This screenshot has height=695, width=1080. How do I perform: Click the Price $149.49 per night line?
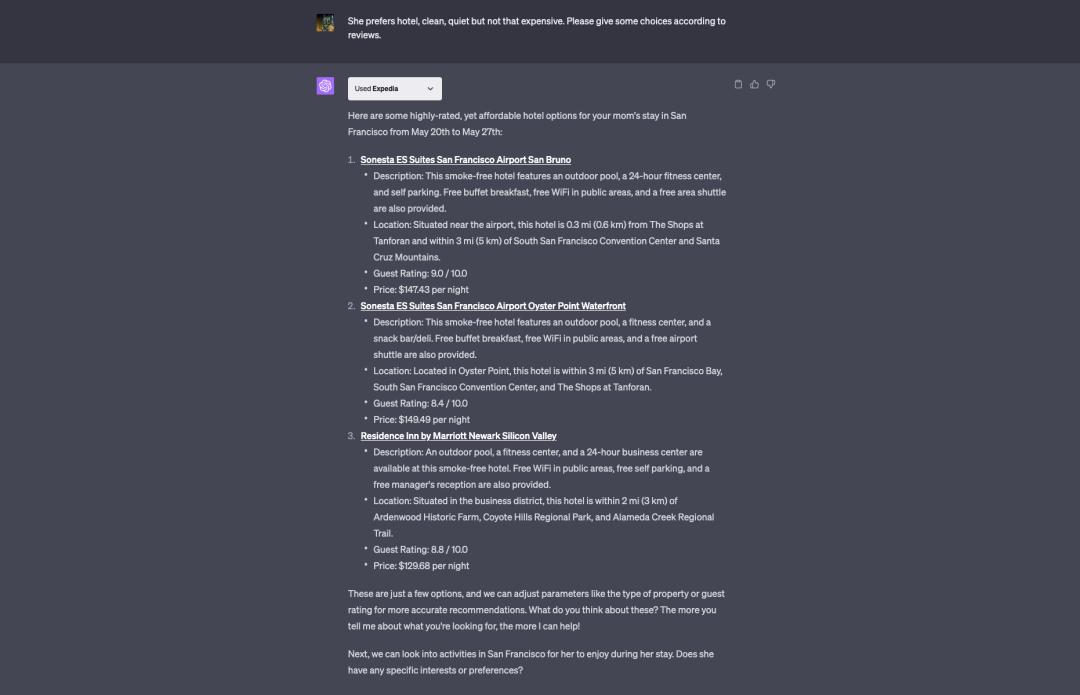pos(422,419)
